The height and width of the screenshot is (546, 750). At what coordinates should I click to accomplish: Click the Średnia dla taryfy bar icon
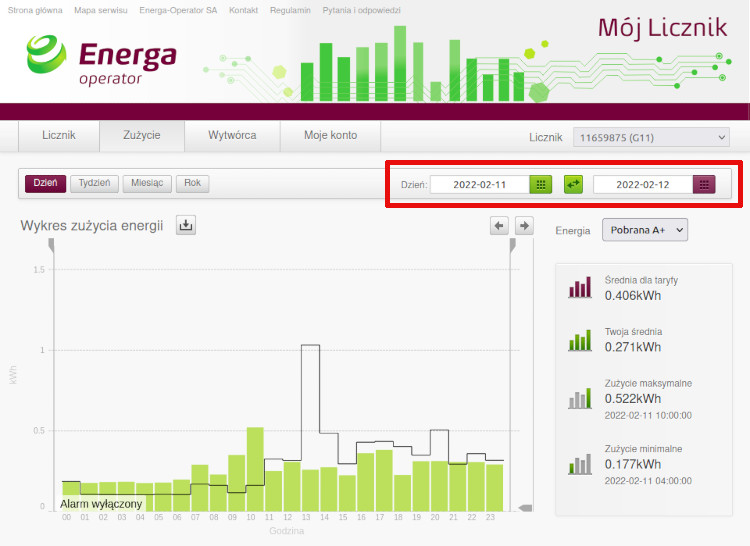[x=580, y=287]
